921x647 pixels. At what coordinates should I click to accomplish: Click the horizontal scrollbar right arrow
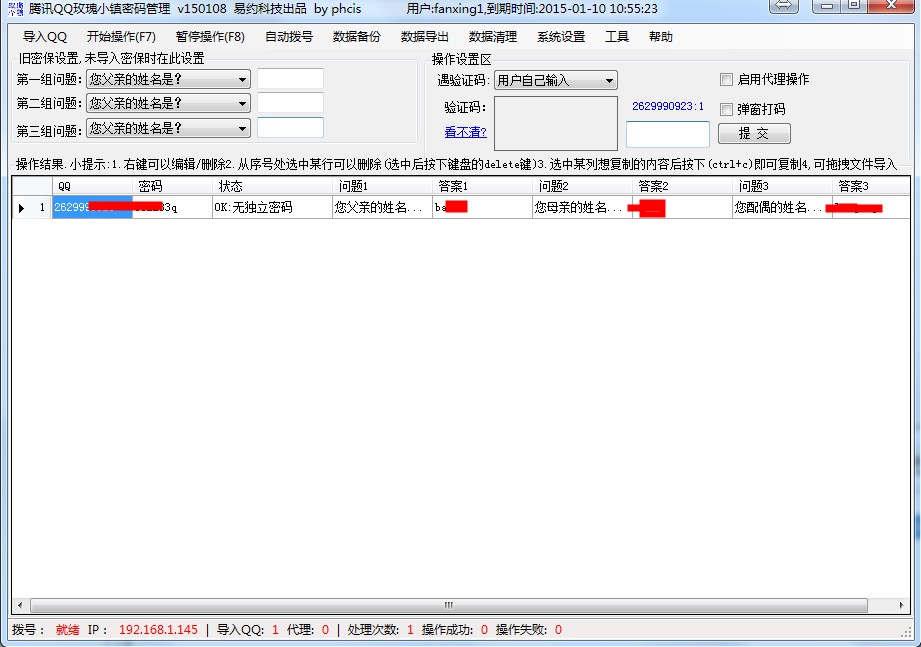coord(902,605)
